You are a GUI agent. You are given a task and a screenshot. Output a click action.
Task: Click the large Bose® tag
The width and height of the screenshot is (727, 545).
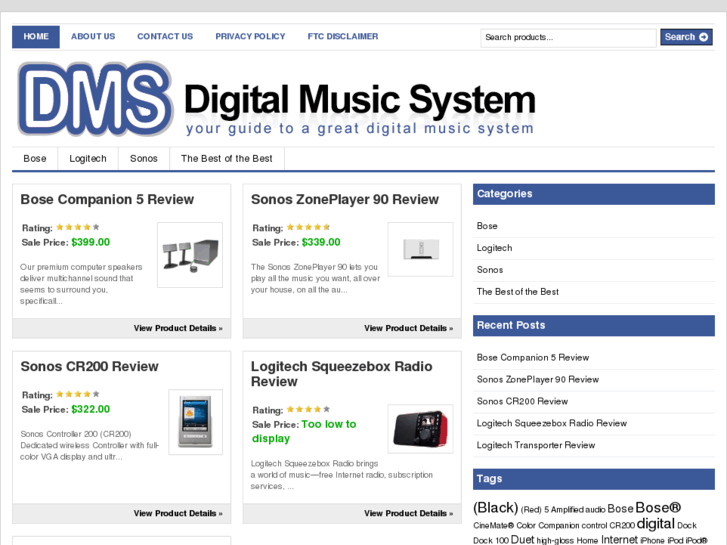pos(658,507)
